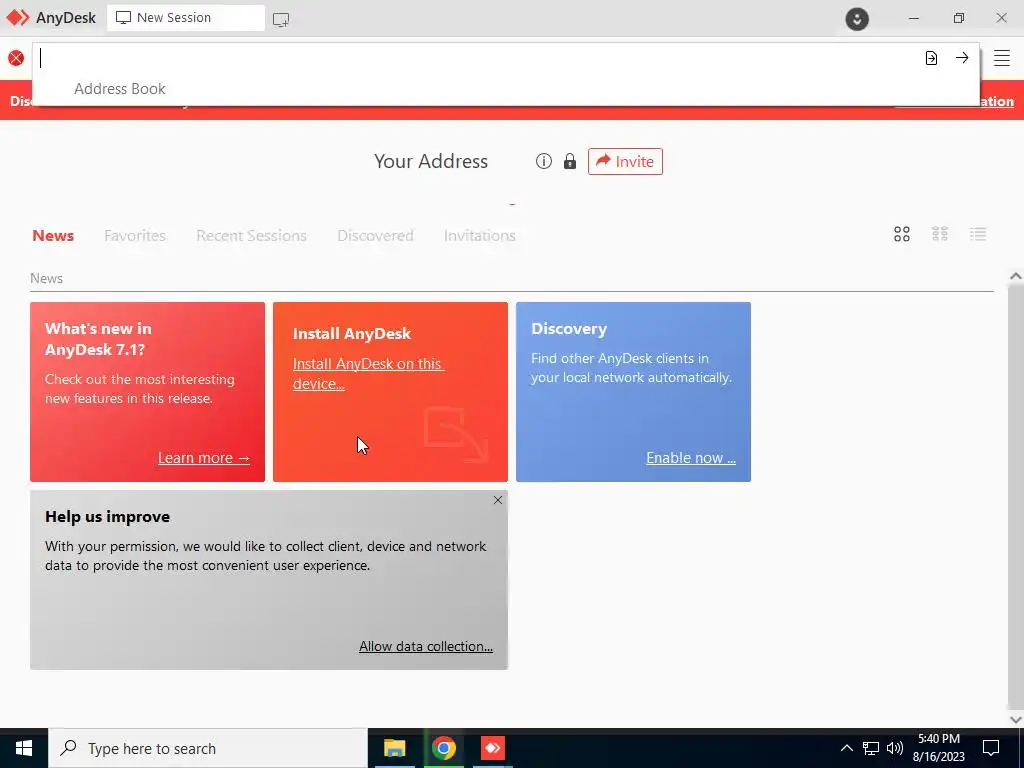The image size is (1024, 768).
Task: Open the file transfer icon in address bar
Action: pos(931,58)
